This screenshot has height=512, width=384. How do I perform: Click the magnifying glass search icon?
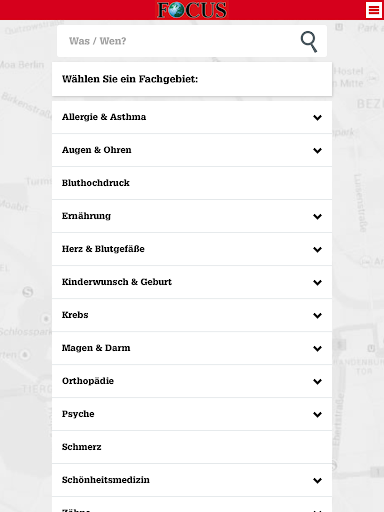coord(309,42)
